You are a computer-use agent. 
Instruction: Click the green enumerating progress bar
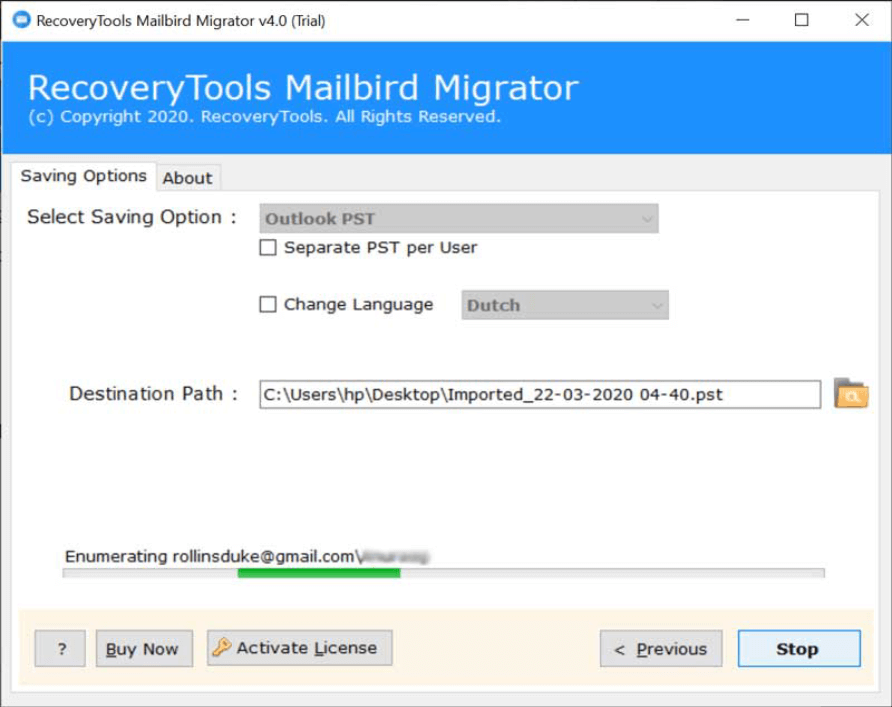[319, 573]
